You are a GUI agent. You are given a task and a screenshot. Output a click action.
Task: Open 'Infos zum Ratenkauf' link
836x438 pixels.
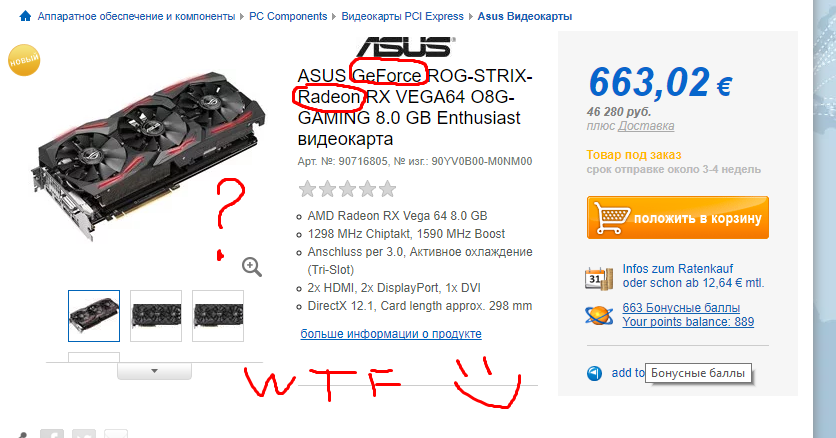coord(678,269)
